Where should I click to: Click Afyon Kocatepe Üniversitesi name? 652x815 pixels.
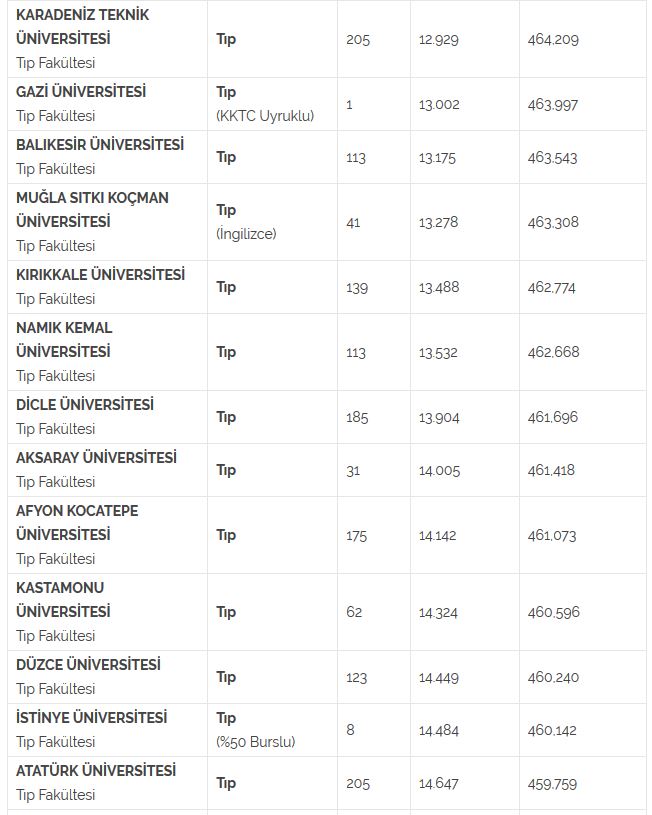77,523
